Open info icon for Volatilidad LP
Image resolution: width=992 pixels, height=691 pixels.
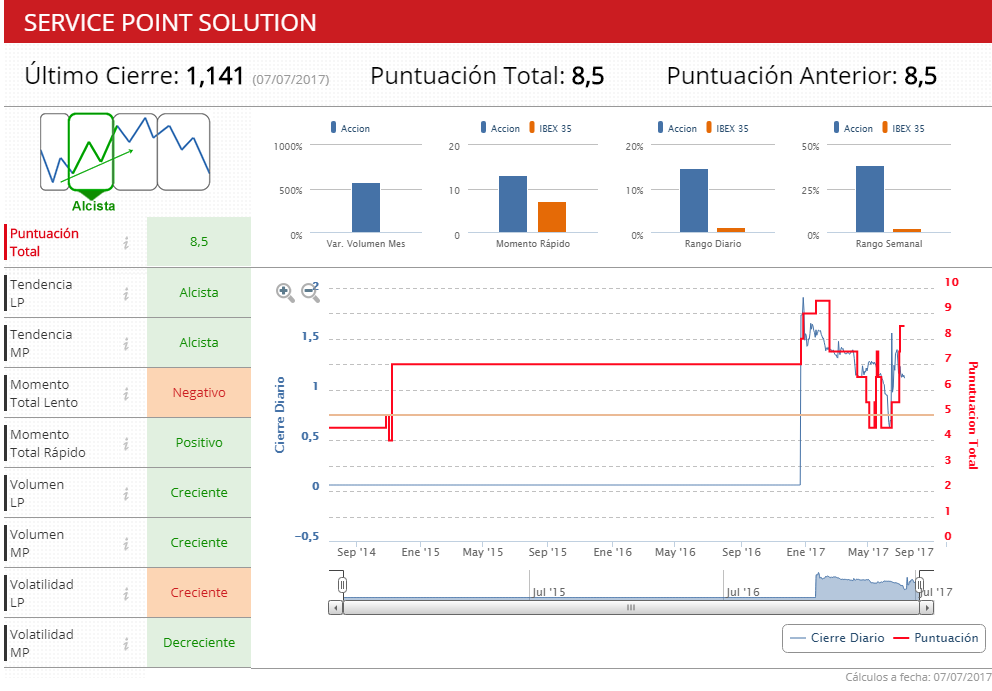[x=126, y=594]
